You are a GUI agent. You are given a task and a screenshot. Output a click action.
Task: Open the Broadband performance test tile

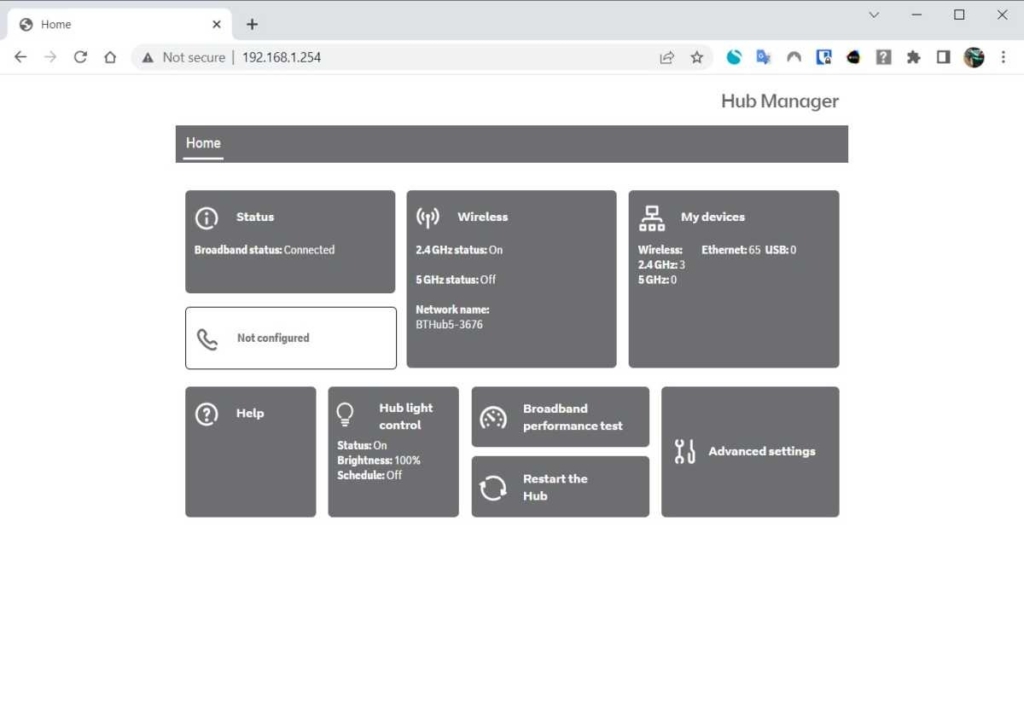[x=560, y=417]
